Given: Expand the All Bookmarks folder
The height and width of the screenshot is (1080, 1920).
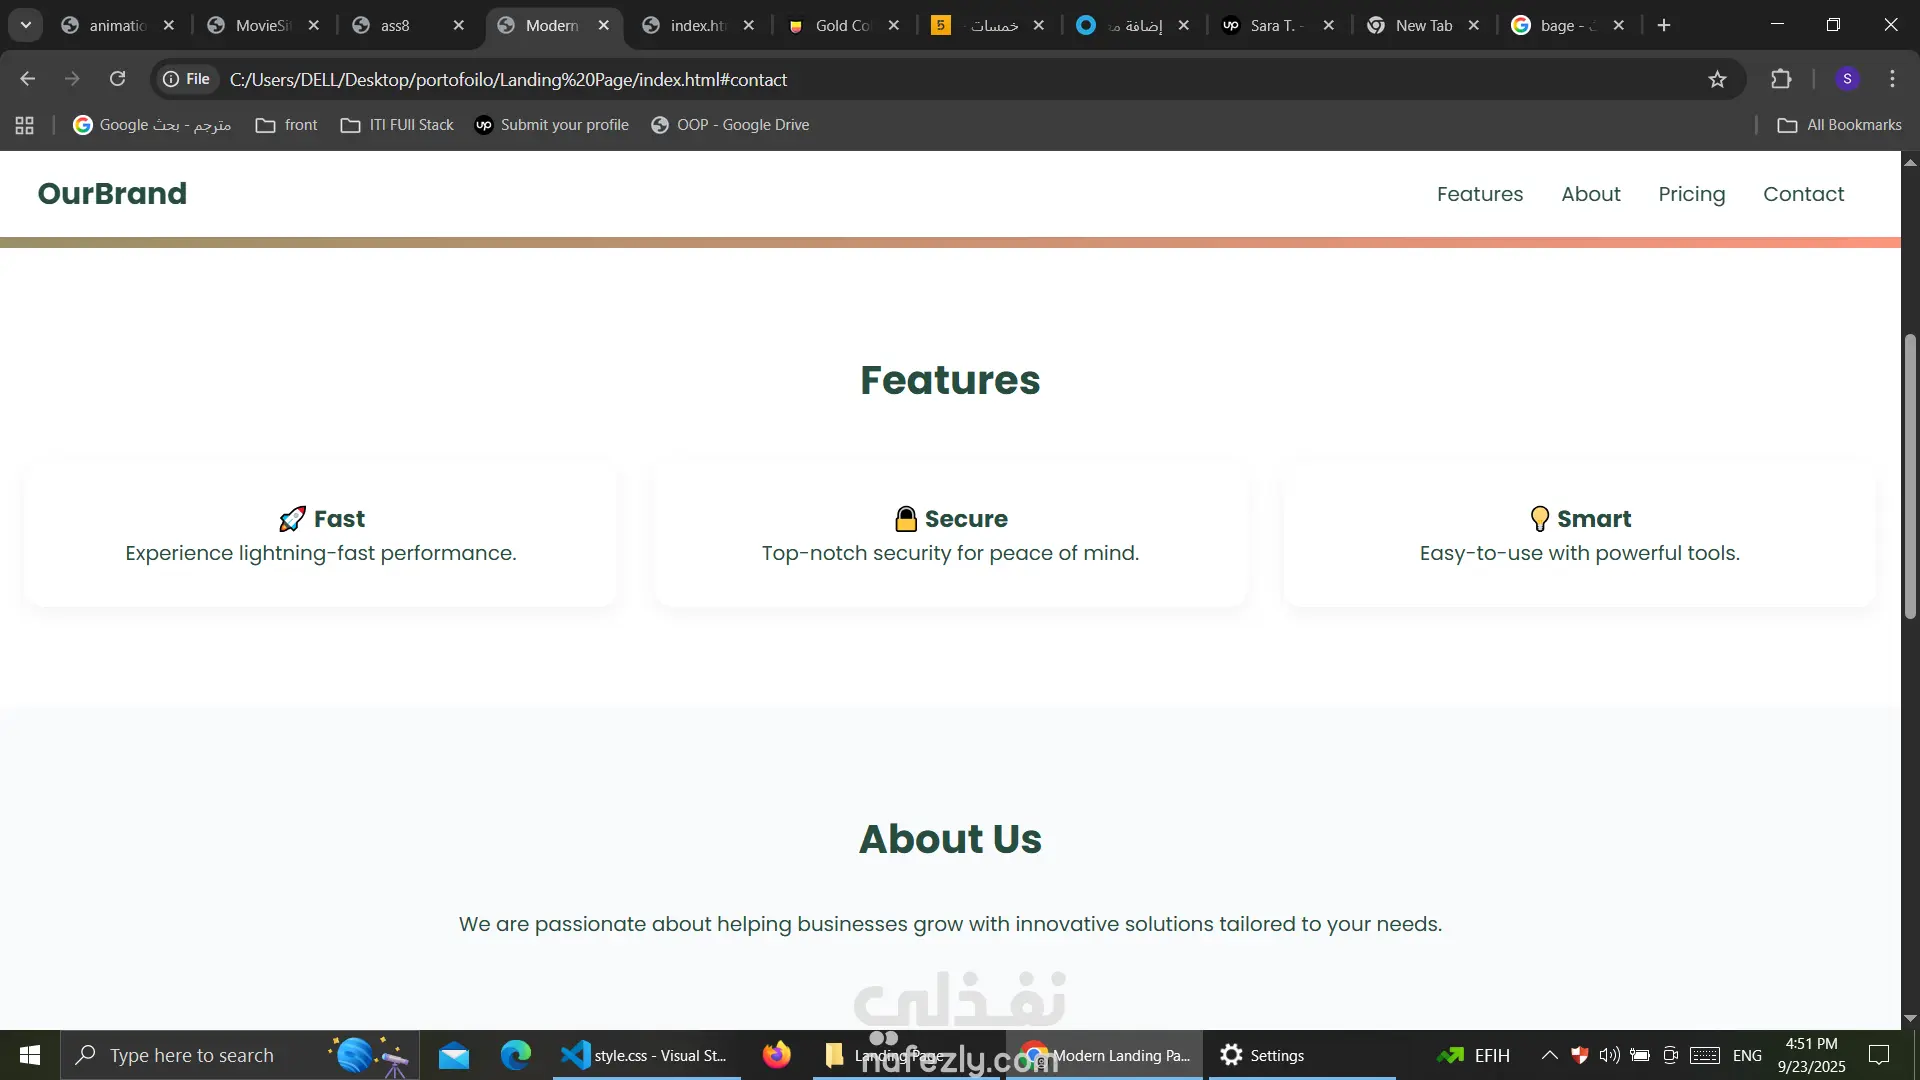Looking at the screenshot, I should (x=1840, y=125).
